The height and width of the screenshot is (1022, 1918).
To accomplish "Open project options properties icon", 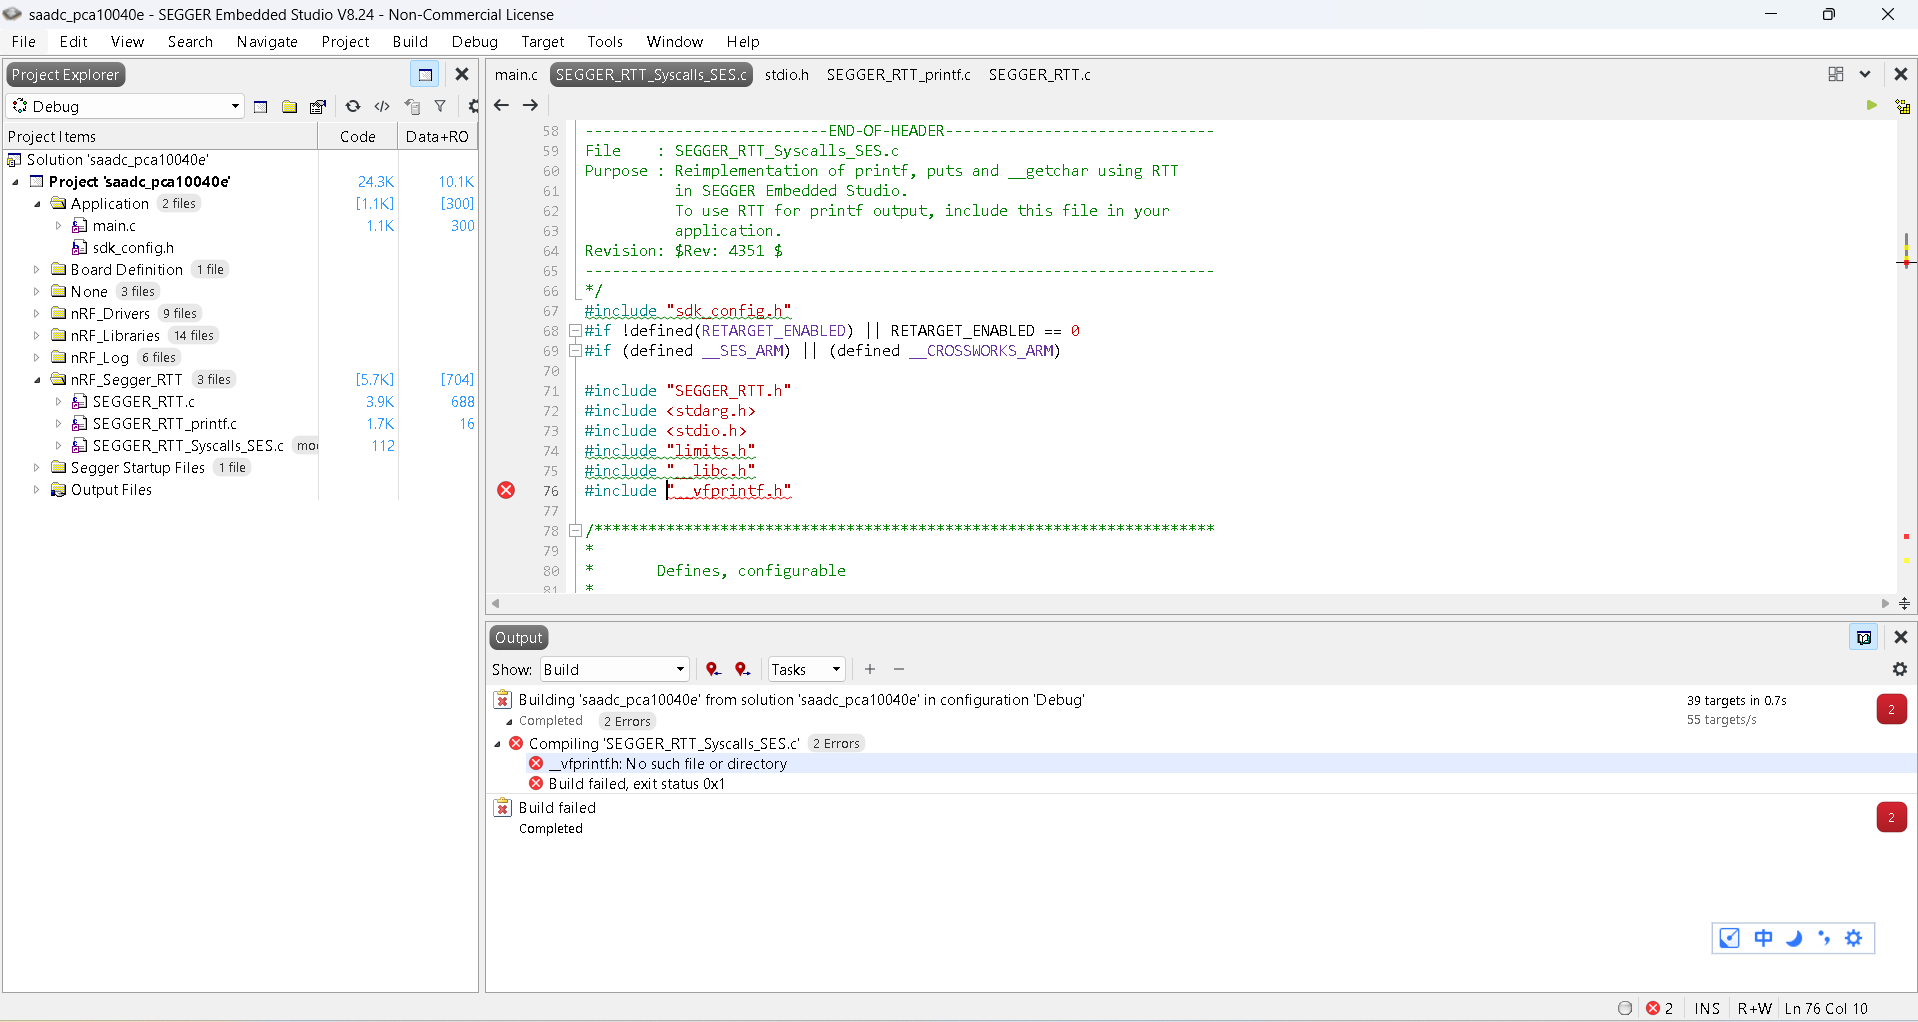I will coord(318,107).
